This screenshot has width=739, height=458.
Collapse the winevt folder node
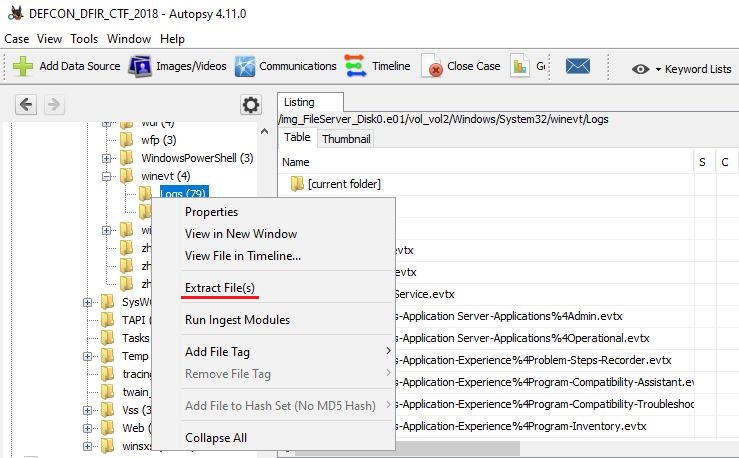tap(107, 176)
